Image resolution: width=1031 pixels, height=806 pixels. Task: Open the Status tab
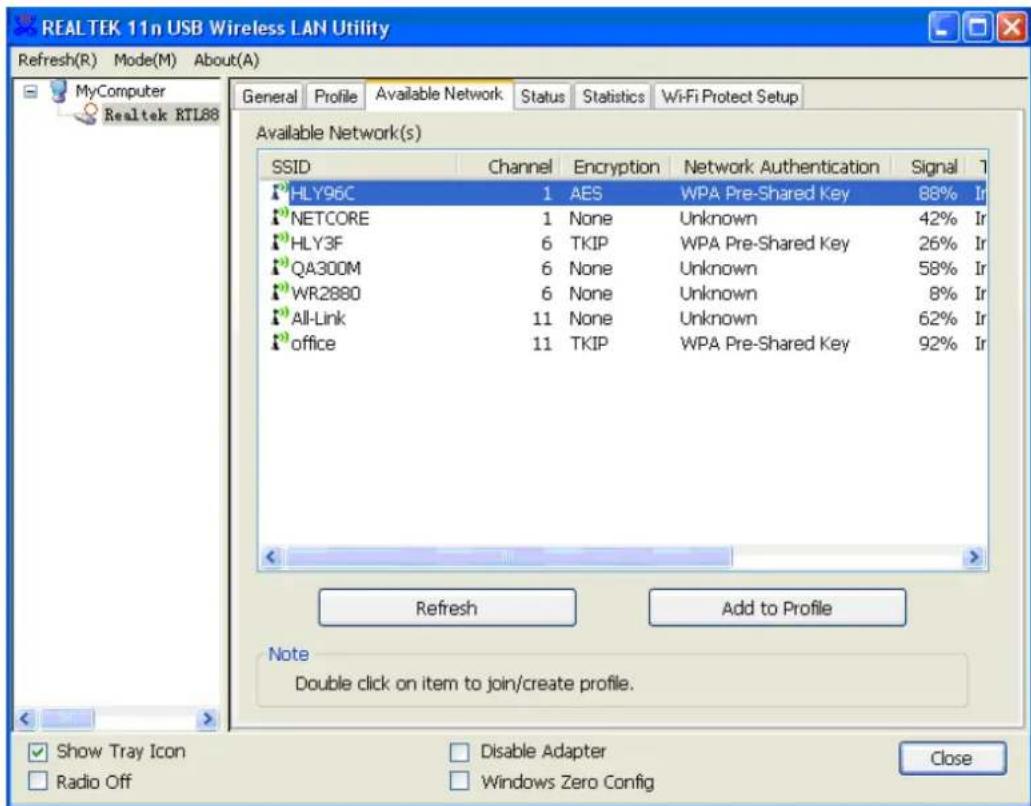point(542,97)
